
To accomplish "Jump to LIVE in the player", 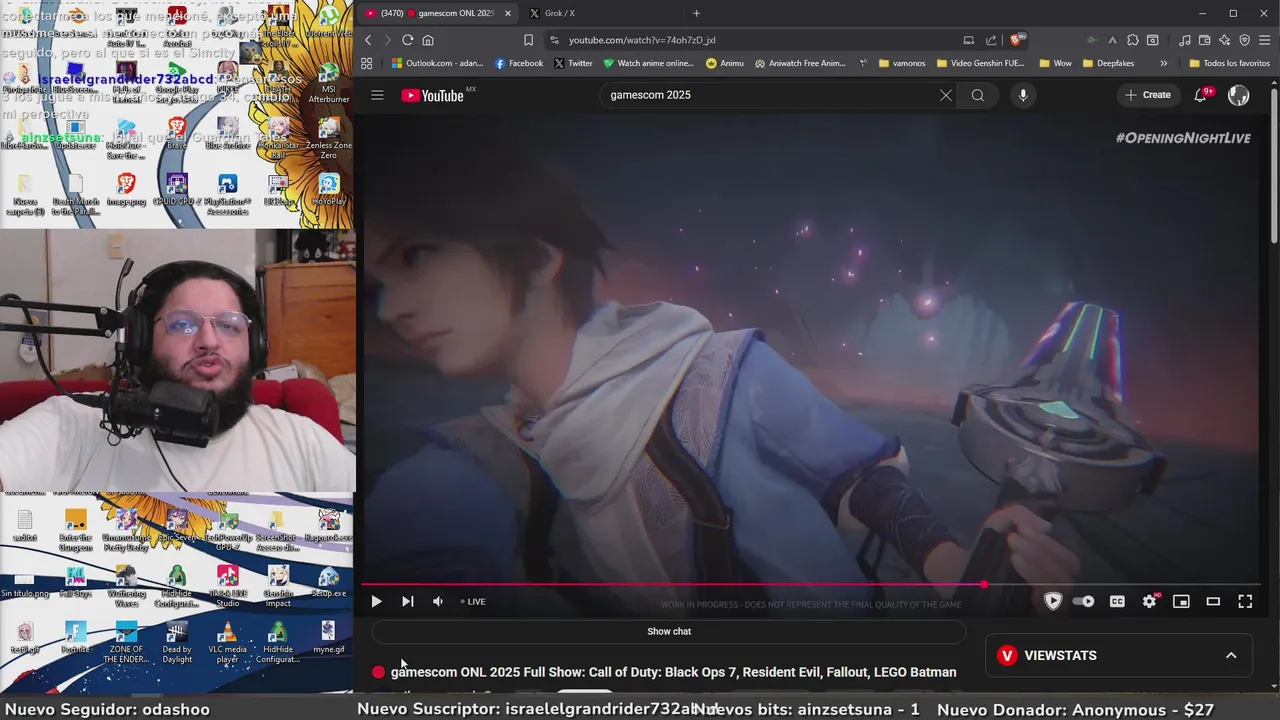I will click(x=473, y=601).
